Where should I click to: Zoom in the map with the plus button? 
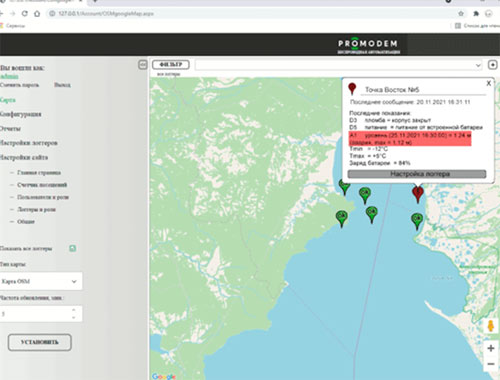[x=491, y=348]
